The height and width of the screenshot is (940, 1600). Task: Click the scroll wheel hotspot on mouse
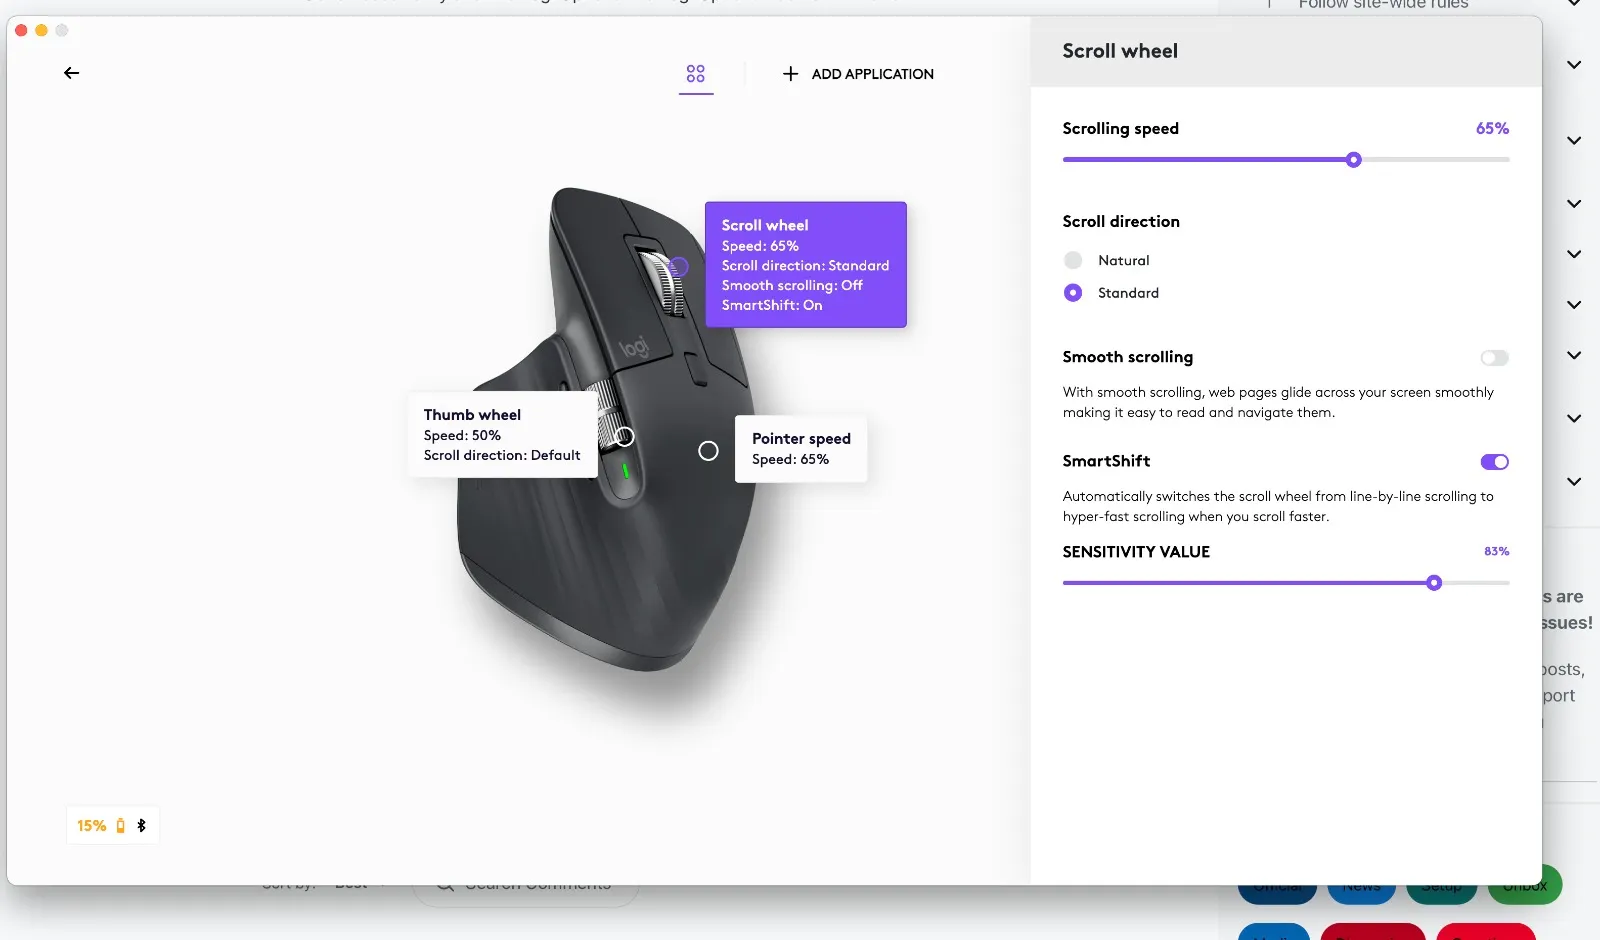click(679, 266)
